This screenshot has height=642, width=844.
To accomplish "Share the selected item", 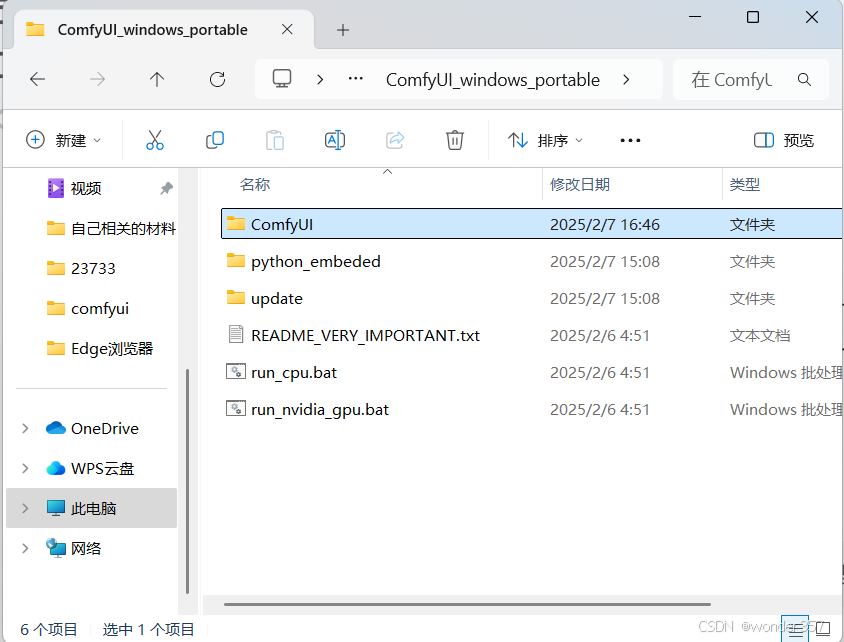I will 395,140.
